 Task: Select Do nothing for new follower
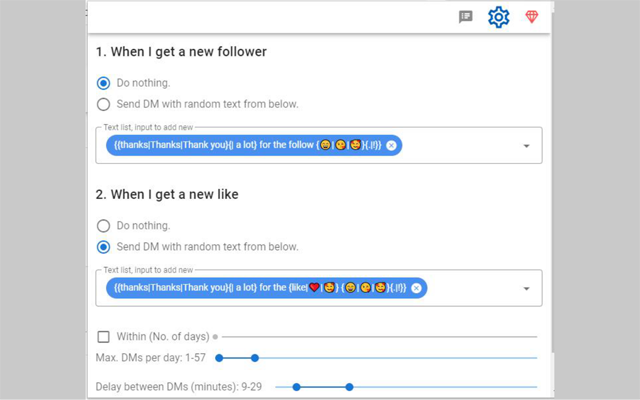pyautogui.click(x=103, y=83)
